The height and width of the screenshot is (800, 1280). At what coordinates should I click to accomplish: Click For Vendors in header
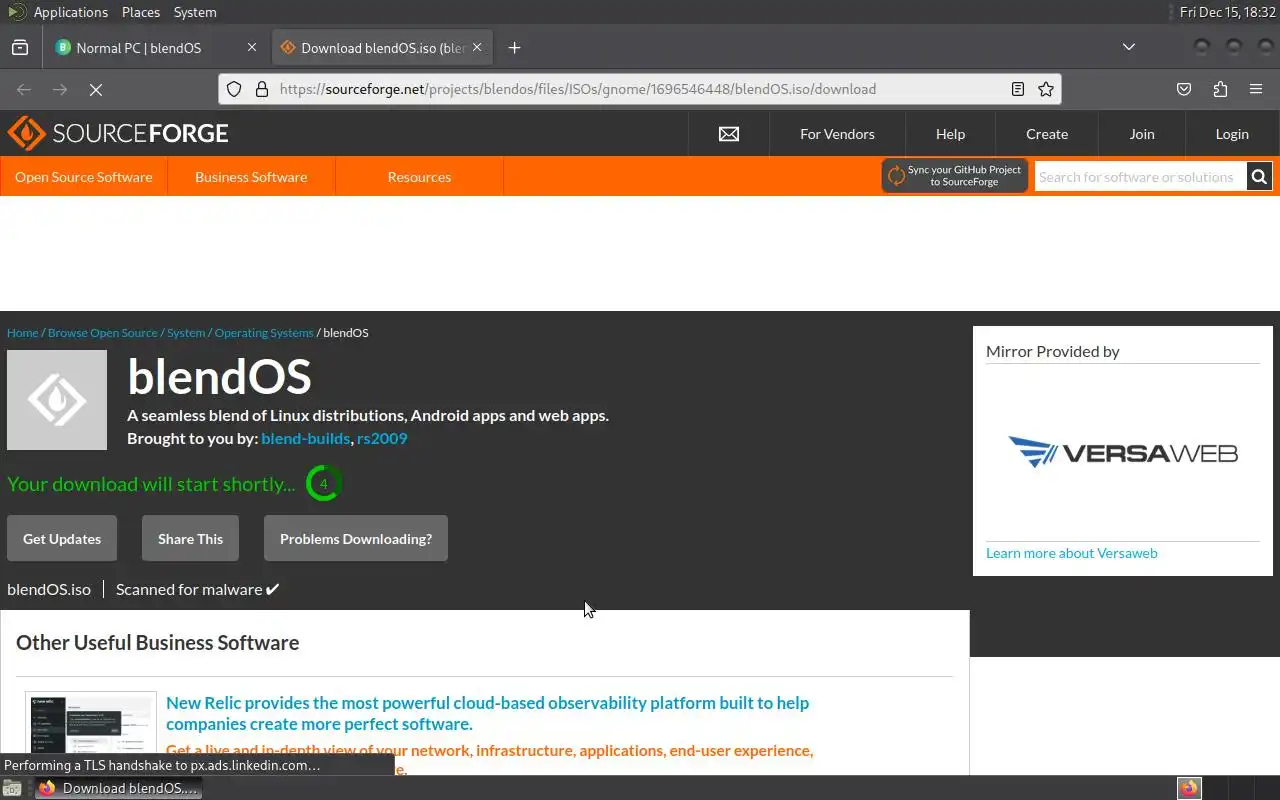pos(837,134)
